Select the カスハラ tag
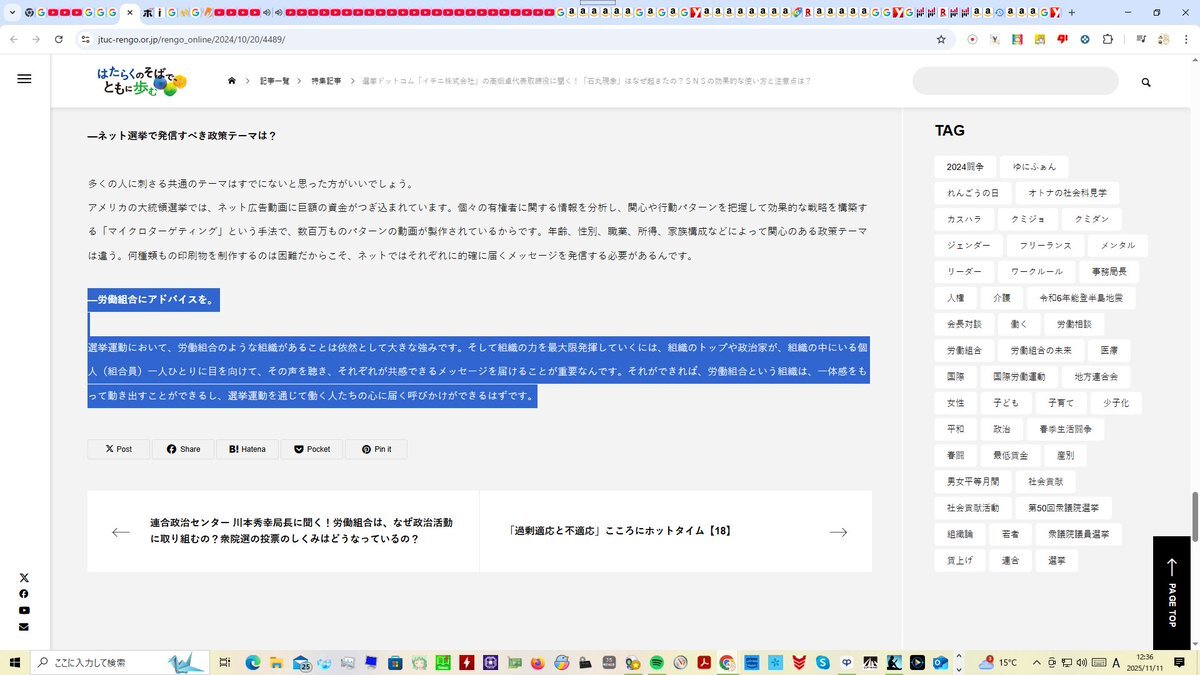1200x675 pixels. point(964,219)
